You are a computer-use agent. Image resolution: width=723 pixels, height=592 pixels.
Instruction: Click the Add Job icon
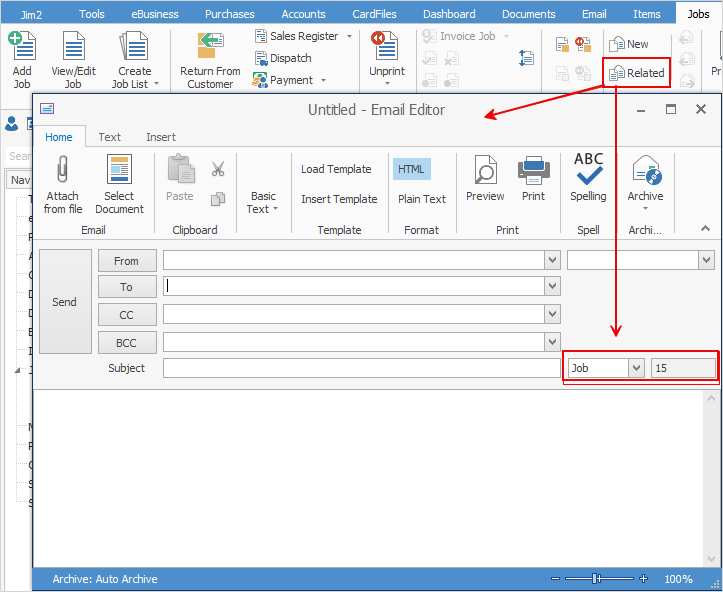point(22,46)
